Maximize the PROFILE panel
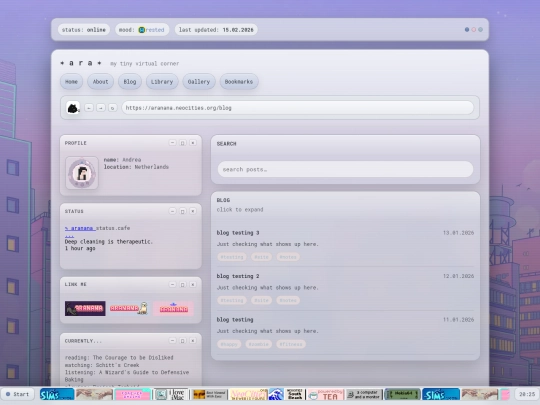 pyautogui.click(x=183, y=143)
